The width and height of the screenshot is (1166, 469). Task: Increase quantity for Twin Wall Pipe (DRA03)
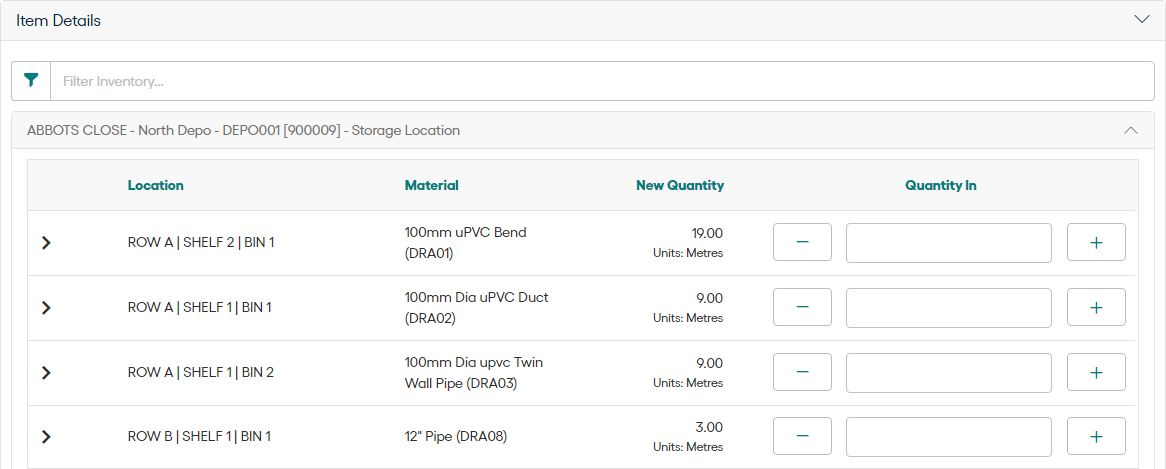point(1096,372)
